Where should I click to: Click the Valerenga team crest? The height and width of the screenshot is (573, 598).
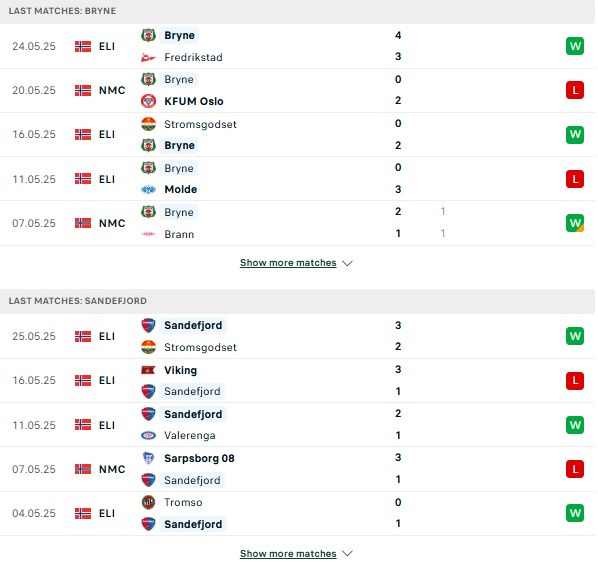(148, 435)
